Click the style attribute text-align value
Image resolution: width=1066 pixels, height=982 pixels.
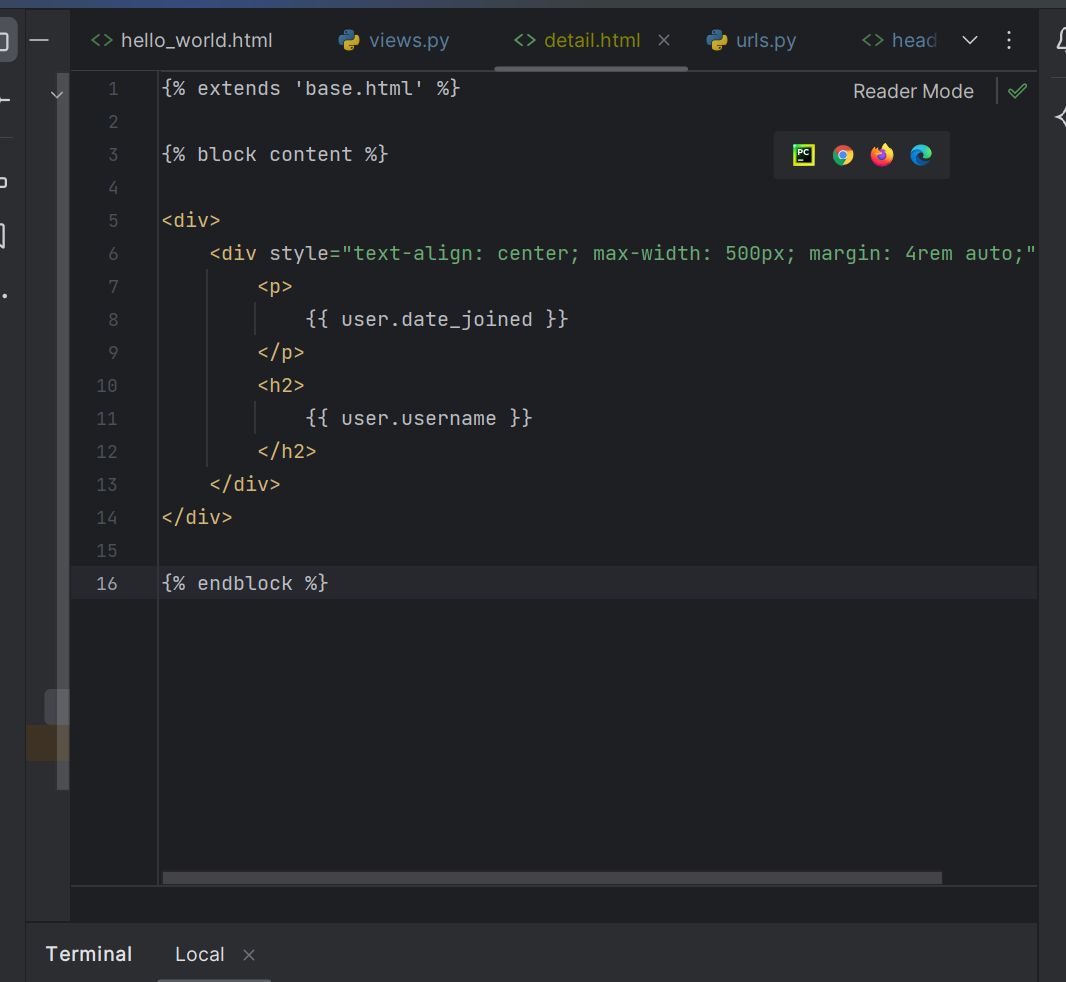pyautogui.click(x=466, y=254)
